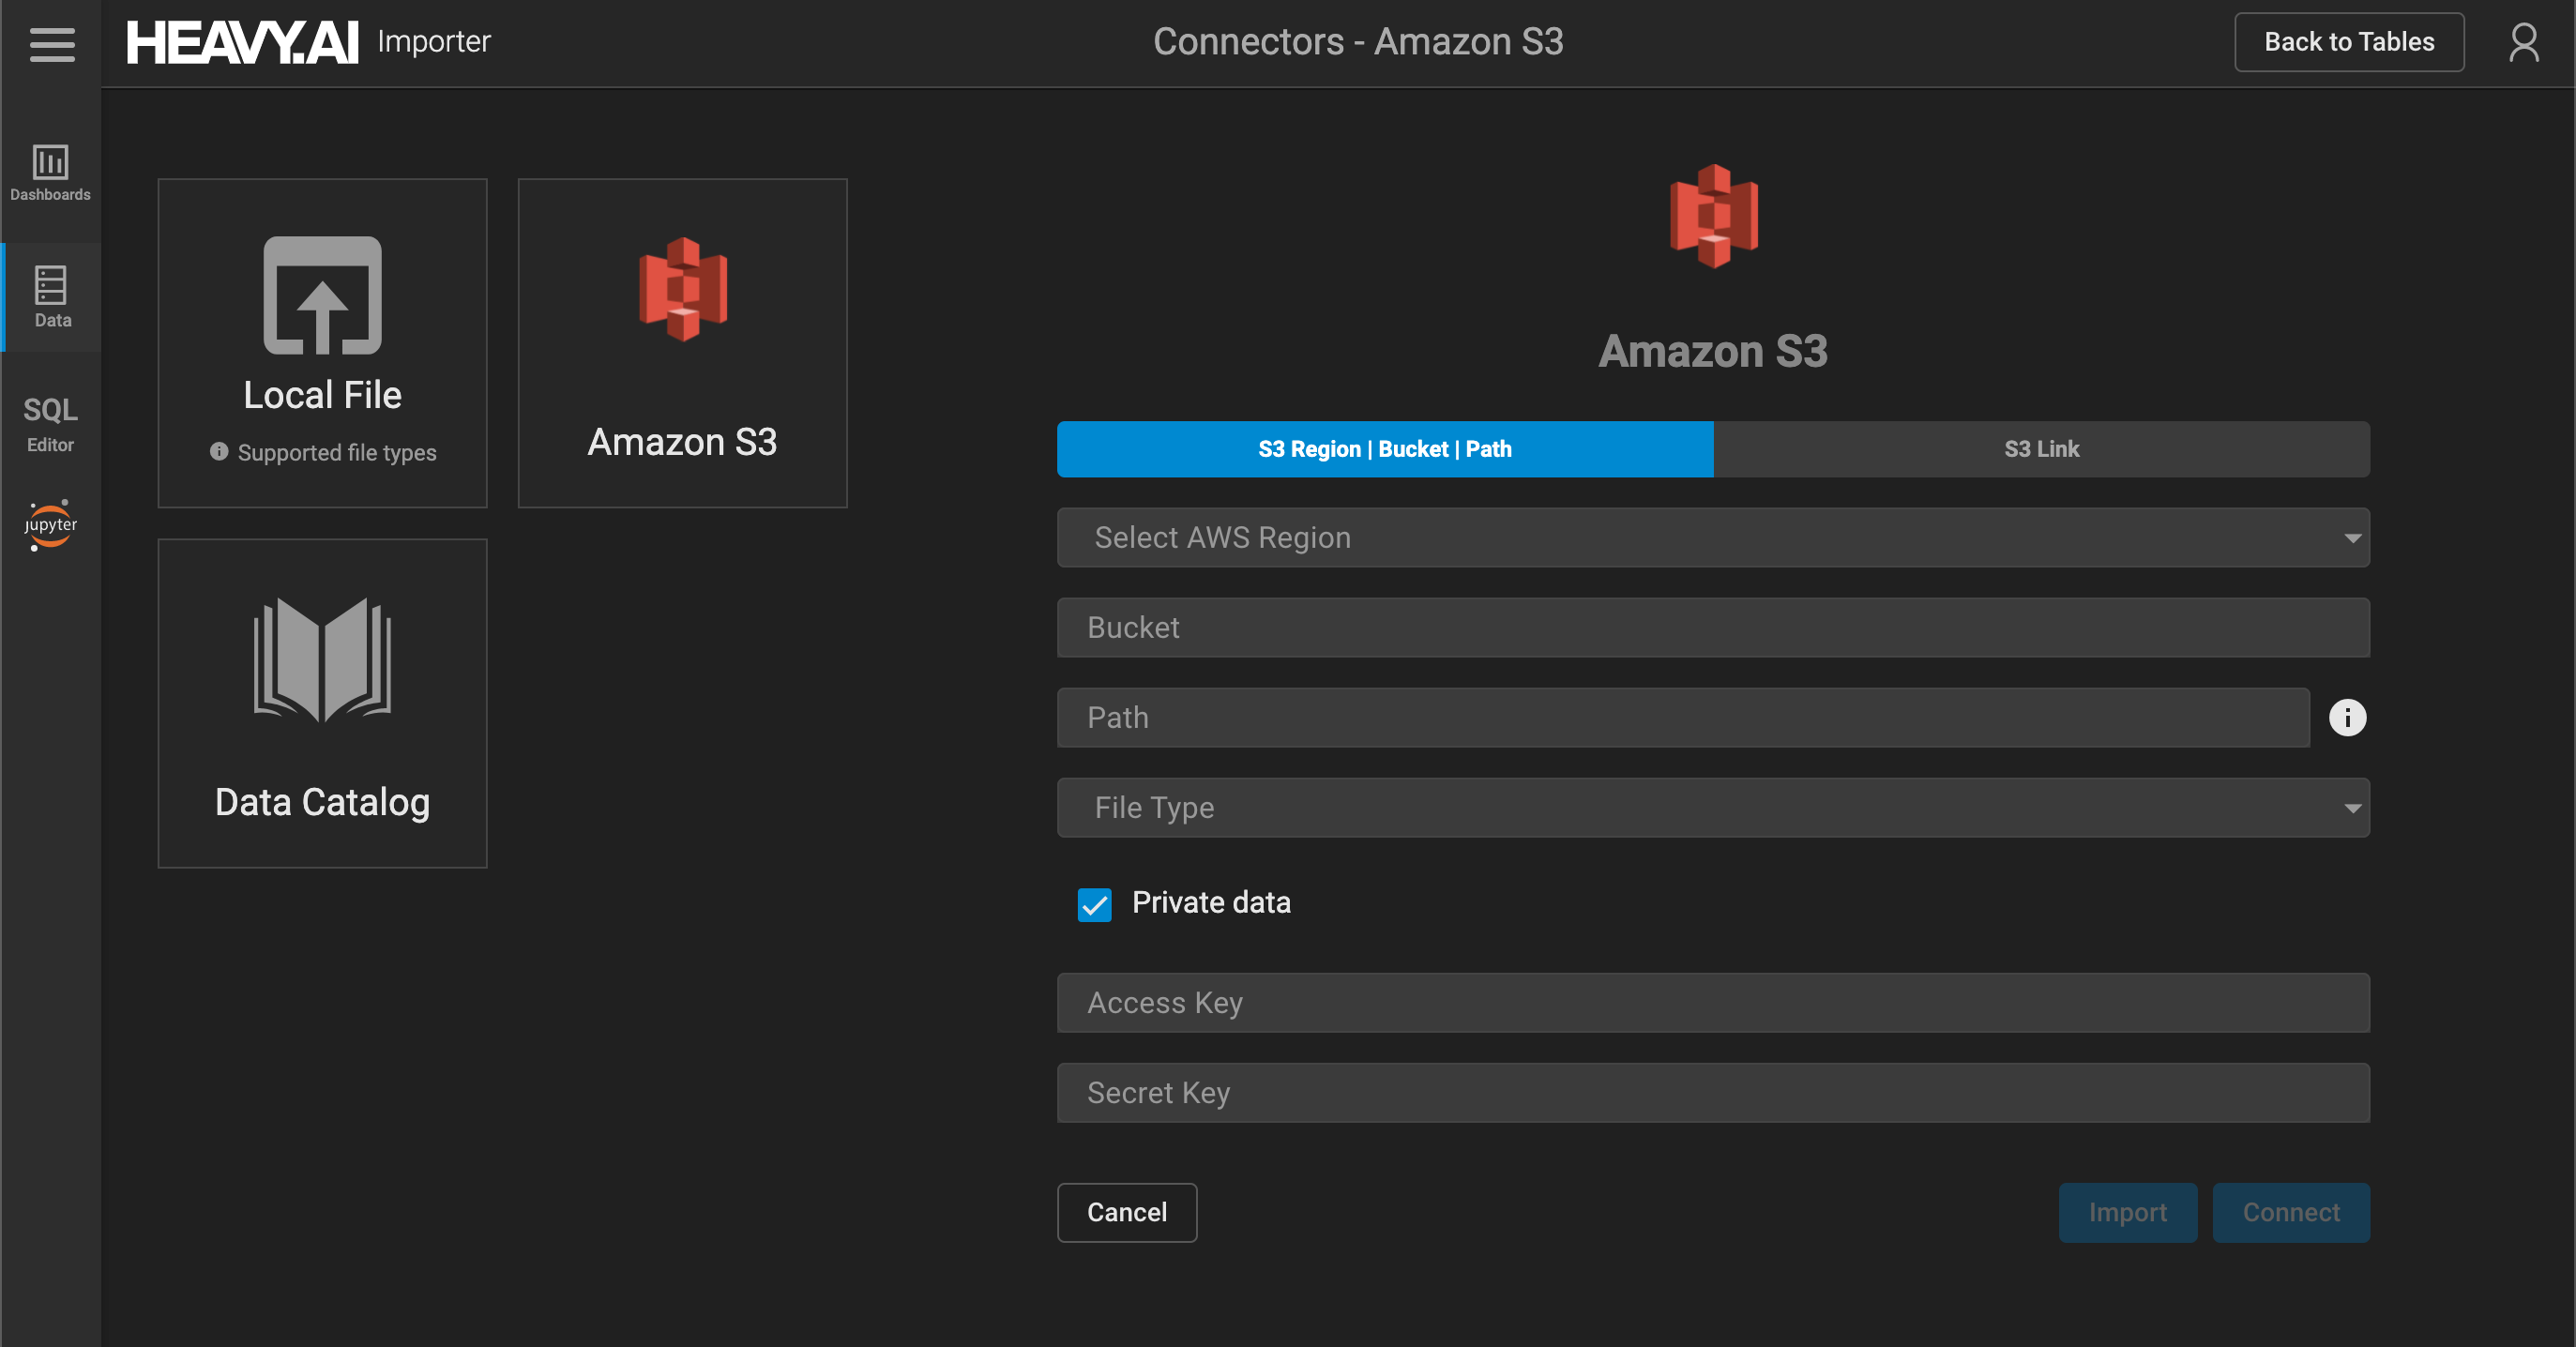The width and height of the screenshot is (2576, 1347).
Task: Select the Amazon S3 connector tile
Action: [682, 343]
